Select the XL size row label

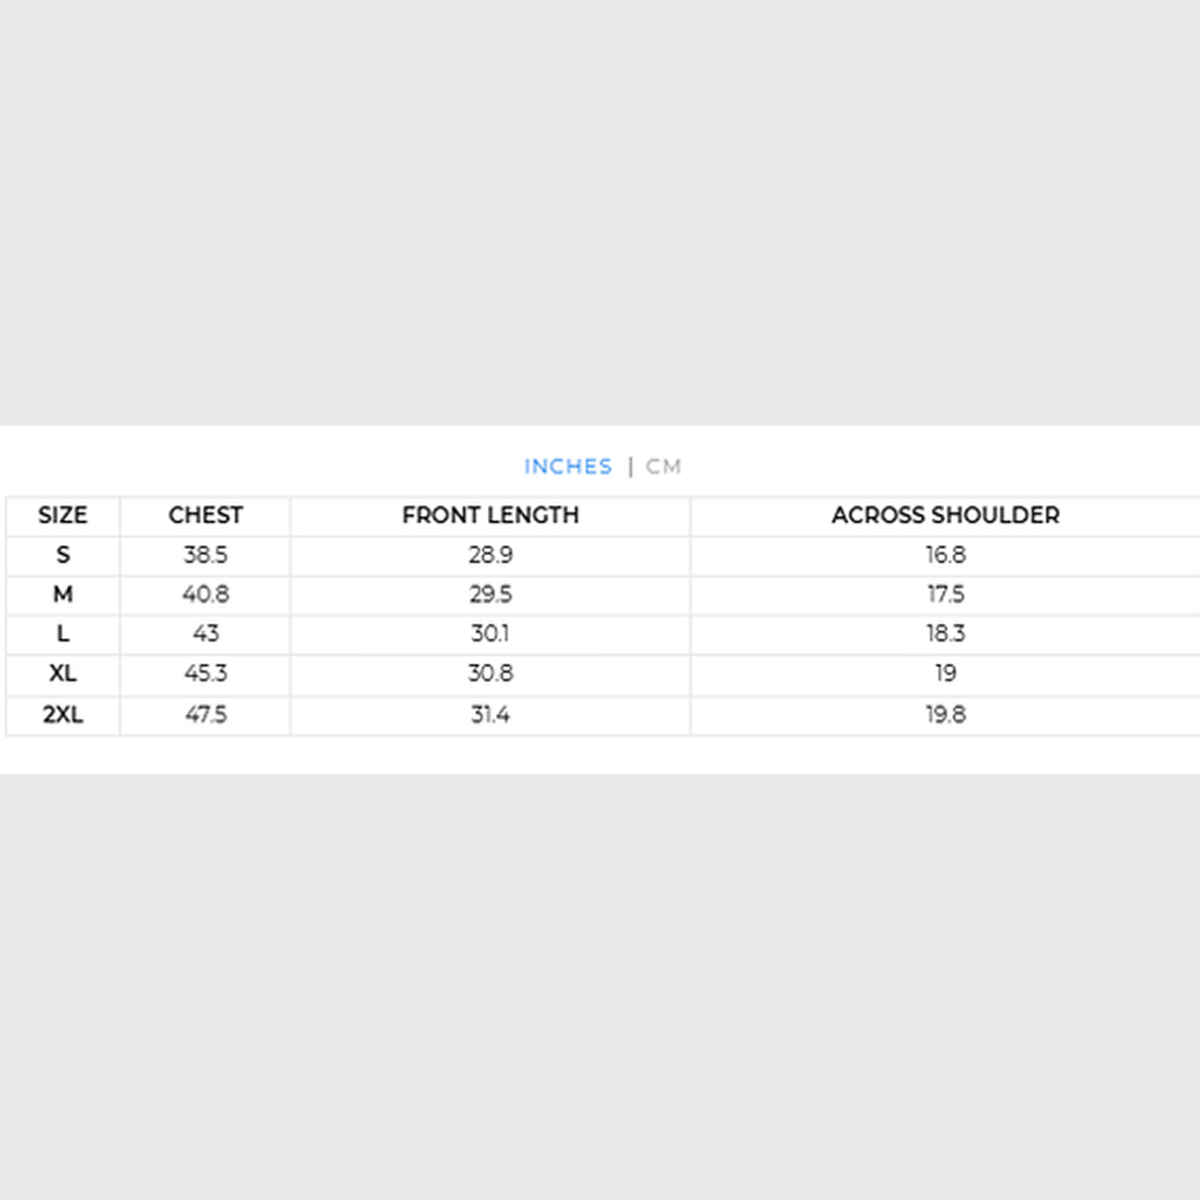(63, 673)
